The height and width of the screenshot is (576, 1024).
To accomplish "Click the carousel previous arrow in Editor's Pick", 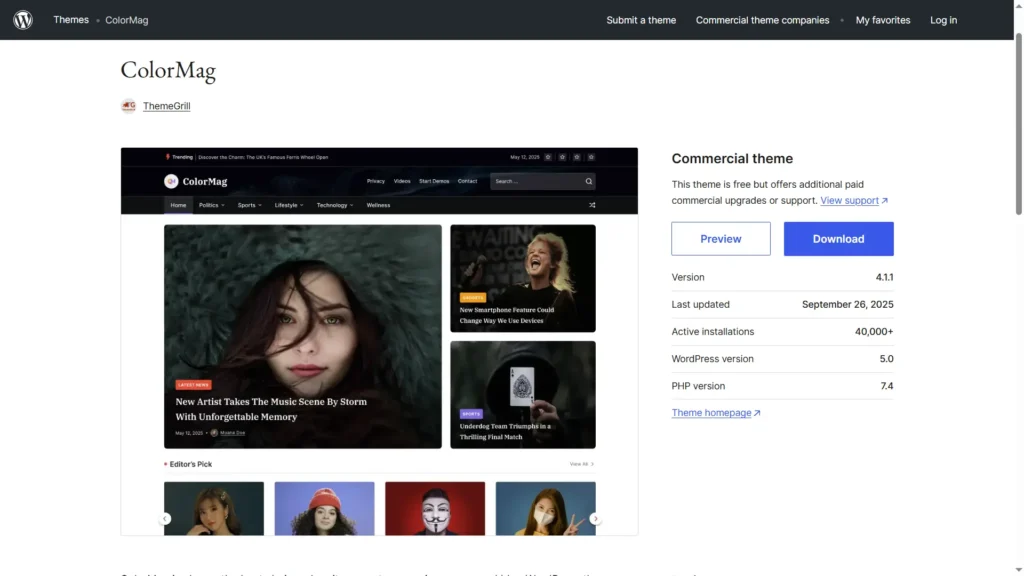I will coord(165,519).
